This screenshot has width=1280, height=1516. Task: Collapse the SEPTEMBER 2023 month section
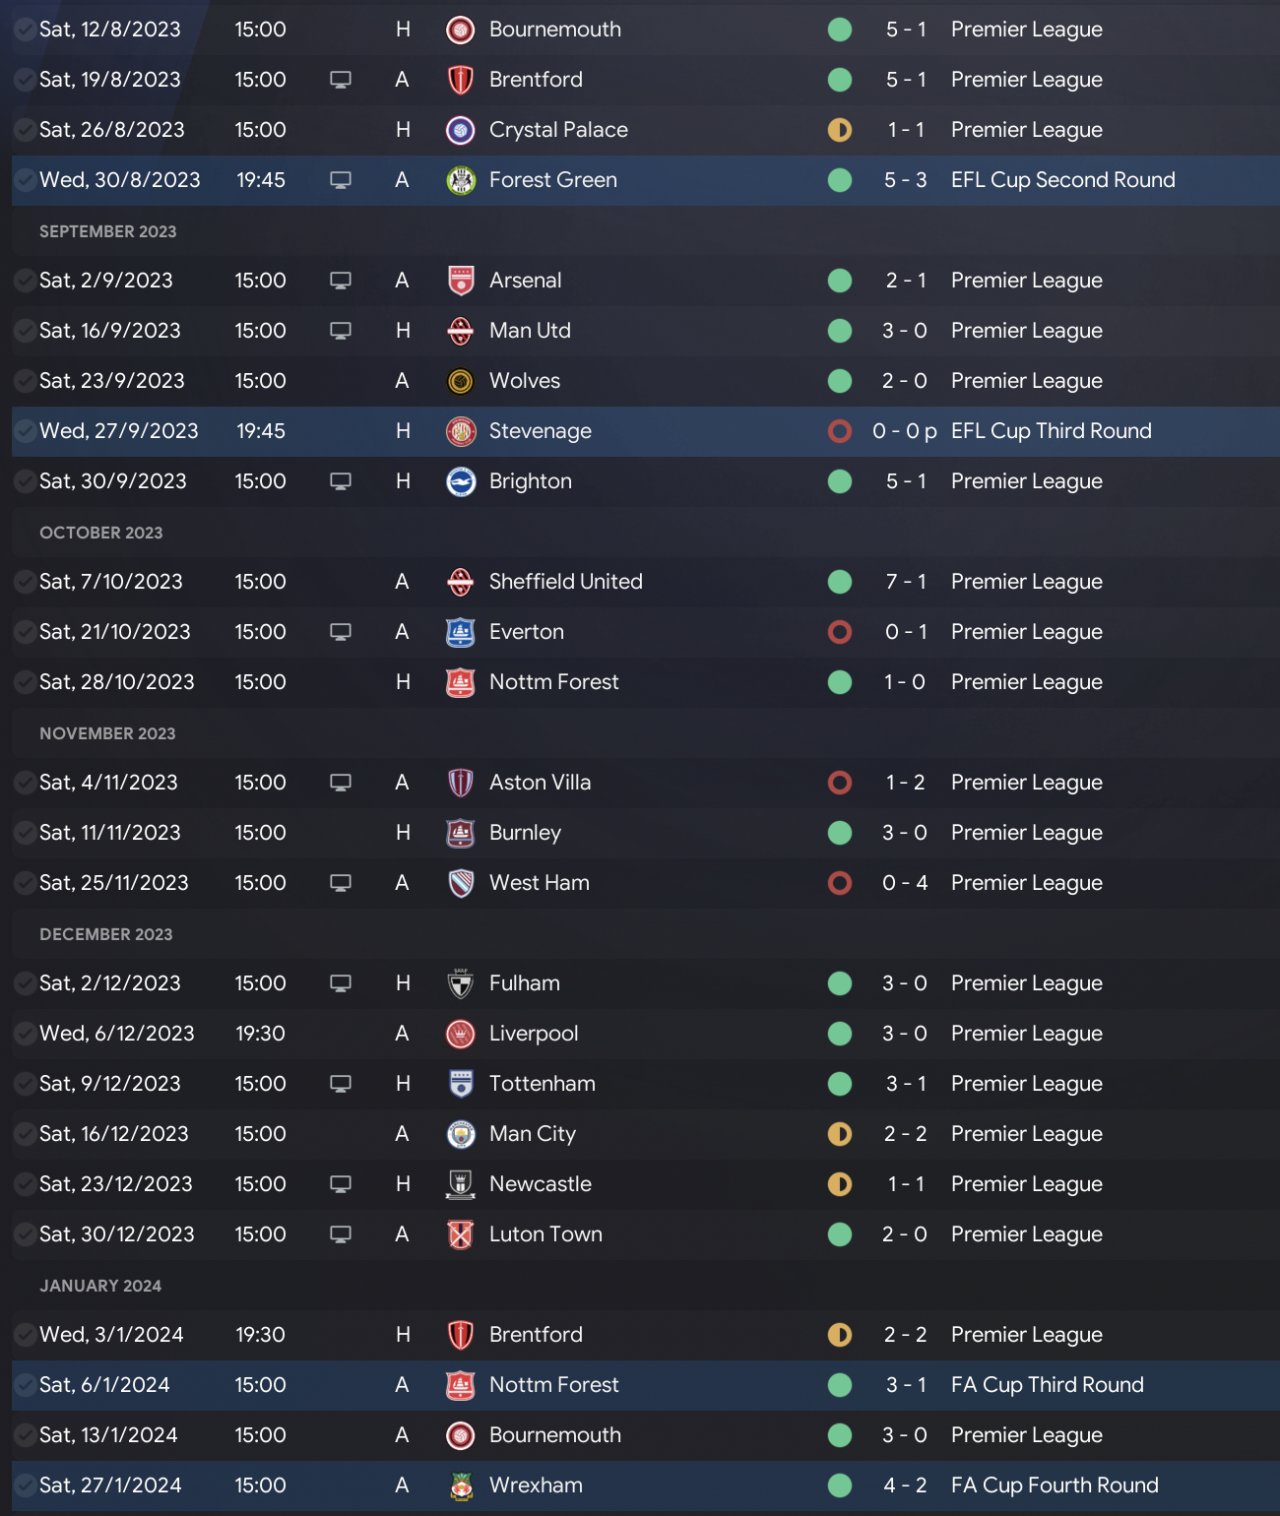click(108, 231)
